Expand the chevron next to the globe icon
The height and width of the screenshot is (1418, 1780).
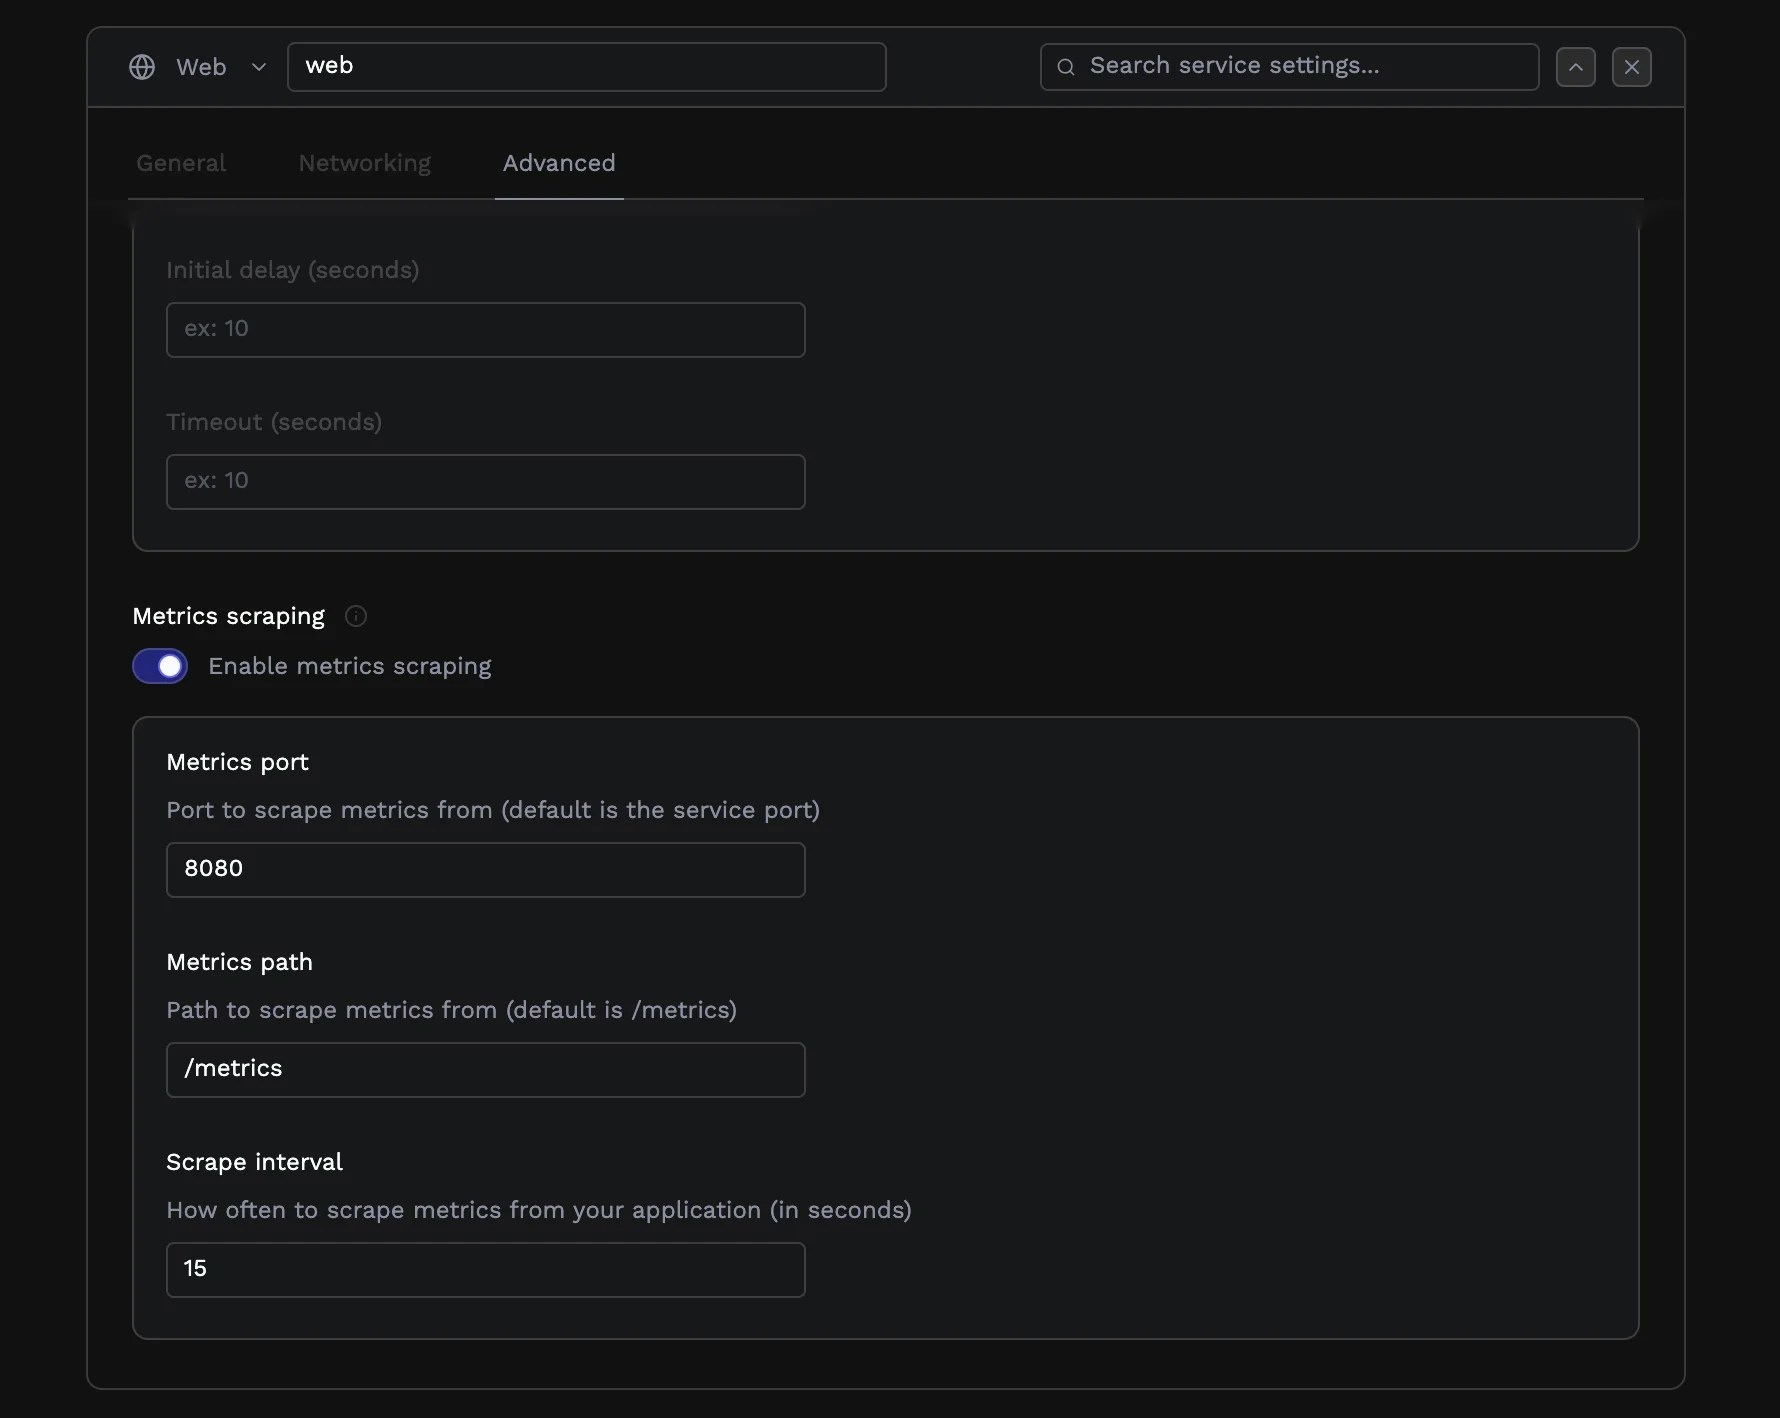pyautogui.click(x=259, y=67)
